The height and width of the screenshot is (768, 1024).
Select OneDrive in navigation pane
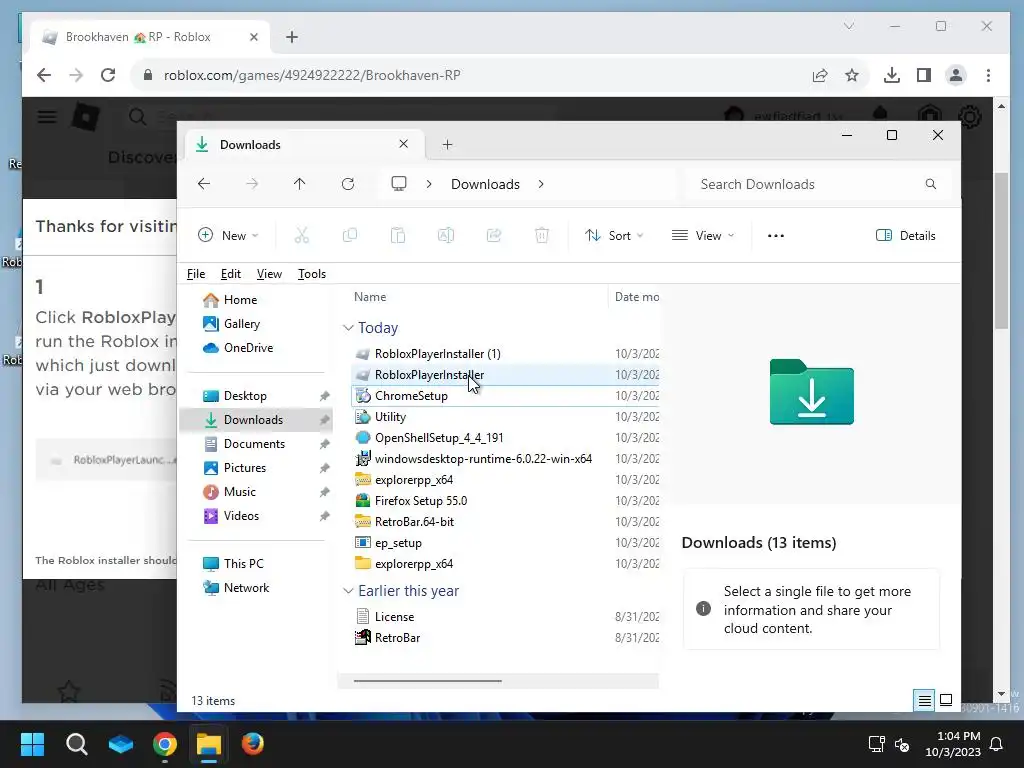point(238,348)
